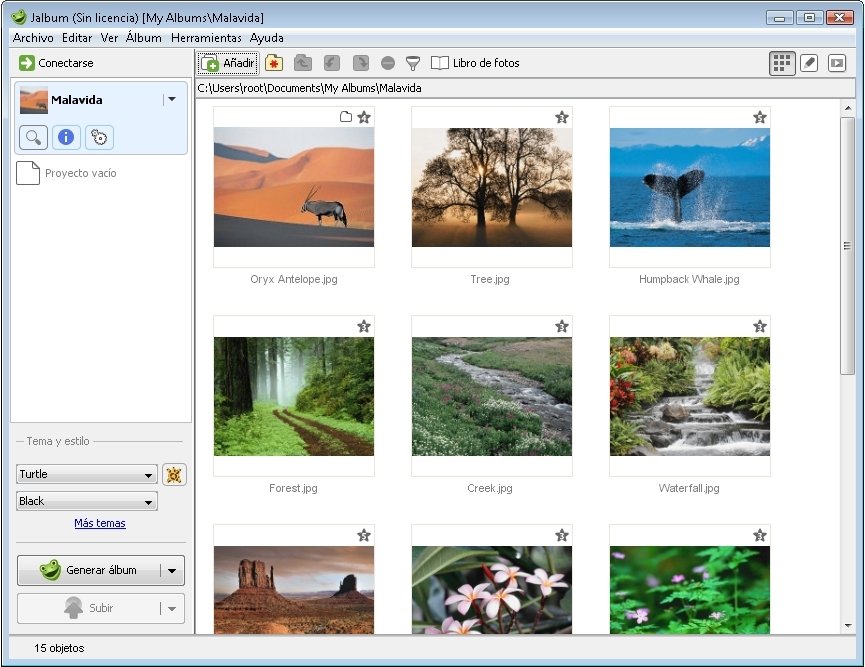Open the Álbum menu
The width and height of the screenshot is (865, 667).
[x=143, y=38]
